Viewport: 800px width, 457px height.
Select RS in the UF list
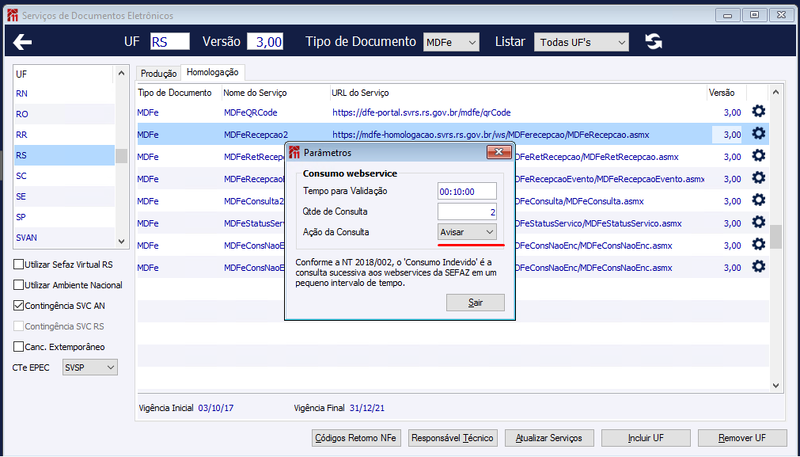pos(64,155)
